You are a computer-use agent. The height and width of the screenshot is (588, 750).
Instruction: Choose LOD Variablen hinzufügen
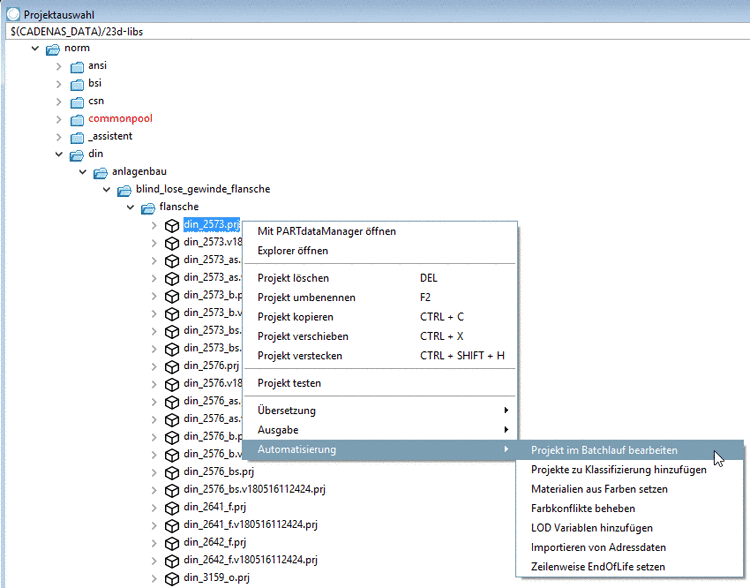click(630, 528)
